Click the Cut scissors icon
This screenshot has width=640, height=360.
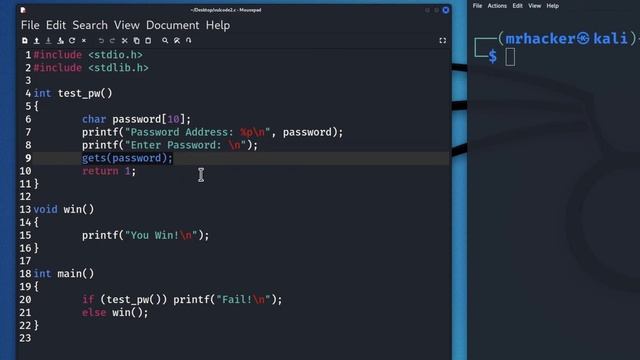pyautogui.click(x=124, y=41)
